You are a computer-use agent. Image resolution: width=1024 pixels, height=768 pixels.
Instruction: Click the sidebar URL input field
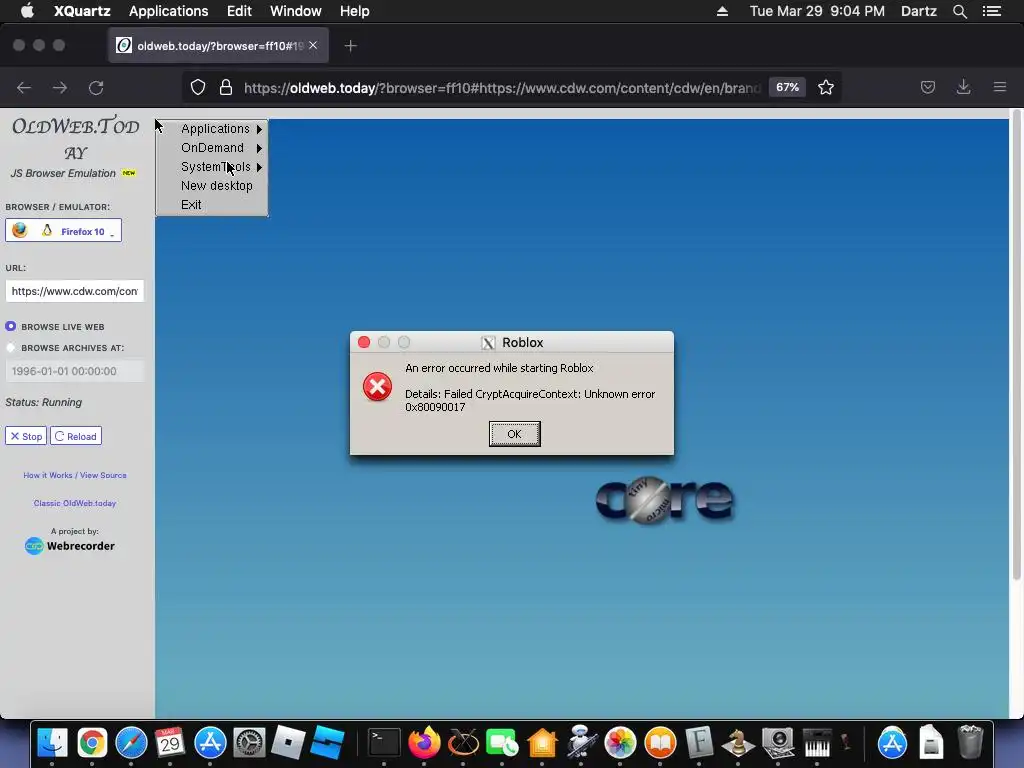click(x=74, y=291)
